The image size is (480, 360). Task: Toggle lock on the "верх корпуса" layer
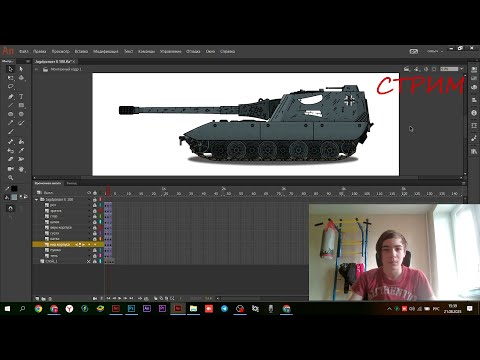click(x=95, y=228)
